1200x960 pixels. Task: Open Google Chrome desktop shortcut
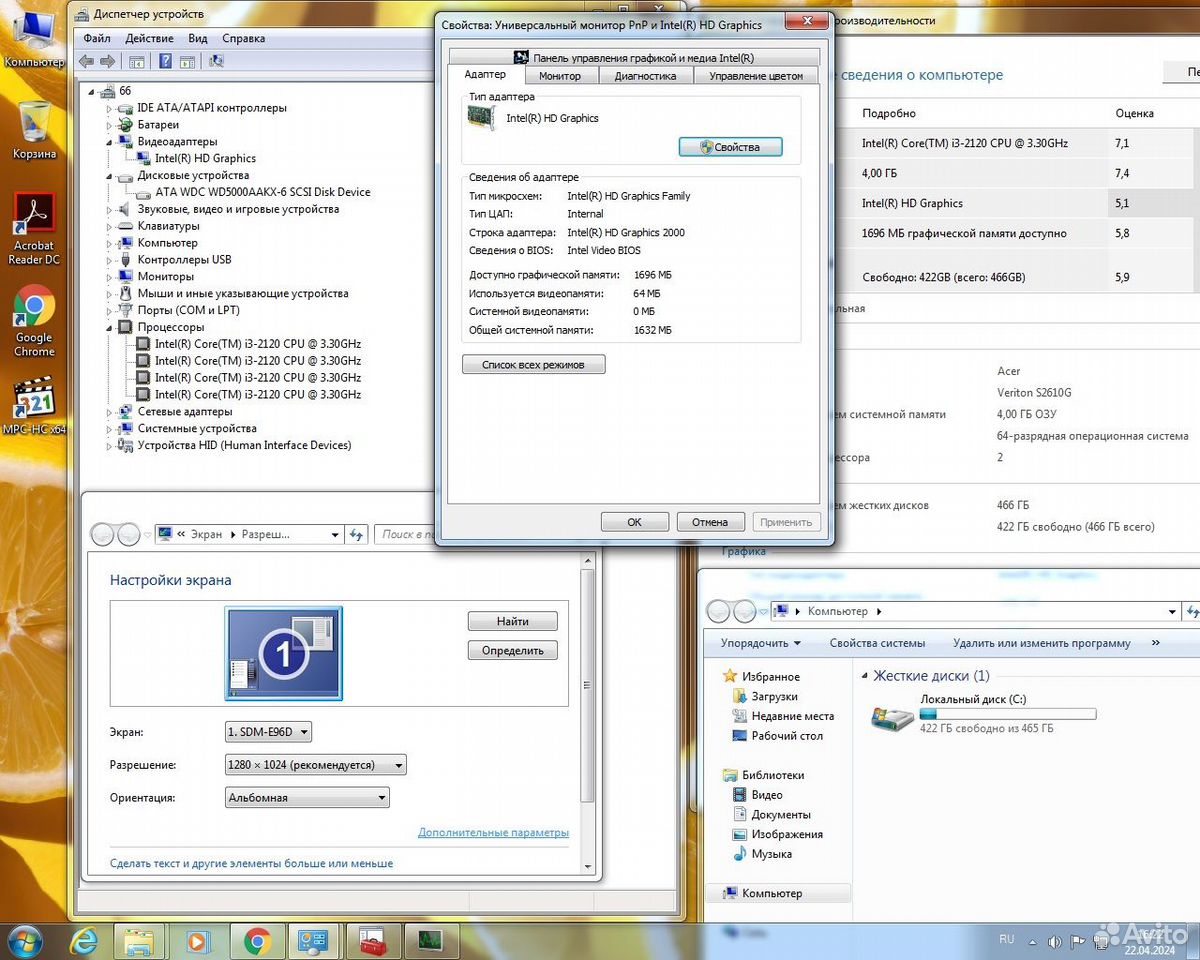(34, 322)
